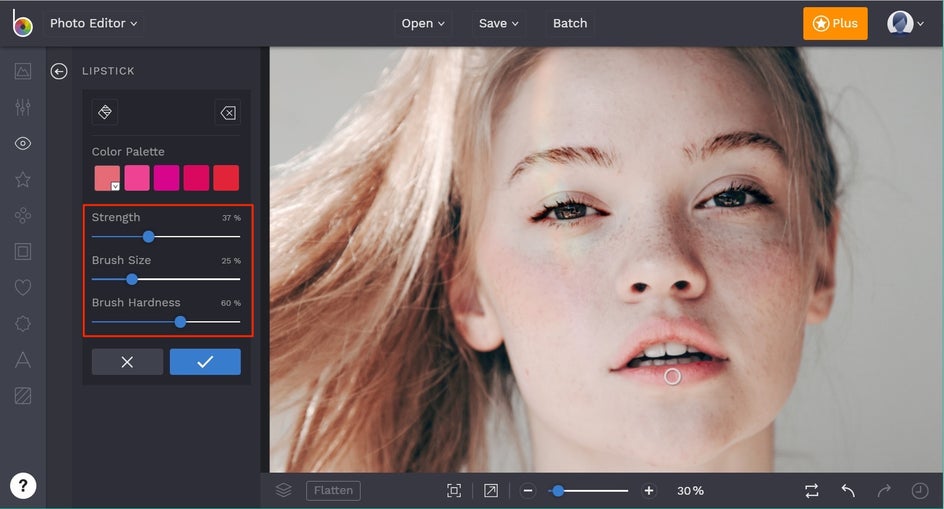The width and height of the screenshot is (944, 509).
Task: Open Batch processing
Action: click(x=570, y=23)
